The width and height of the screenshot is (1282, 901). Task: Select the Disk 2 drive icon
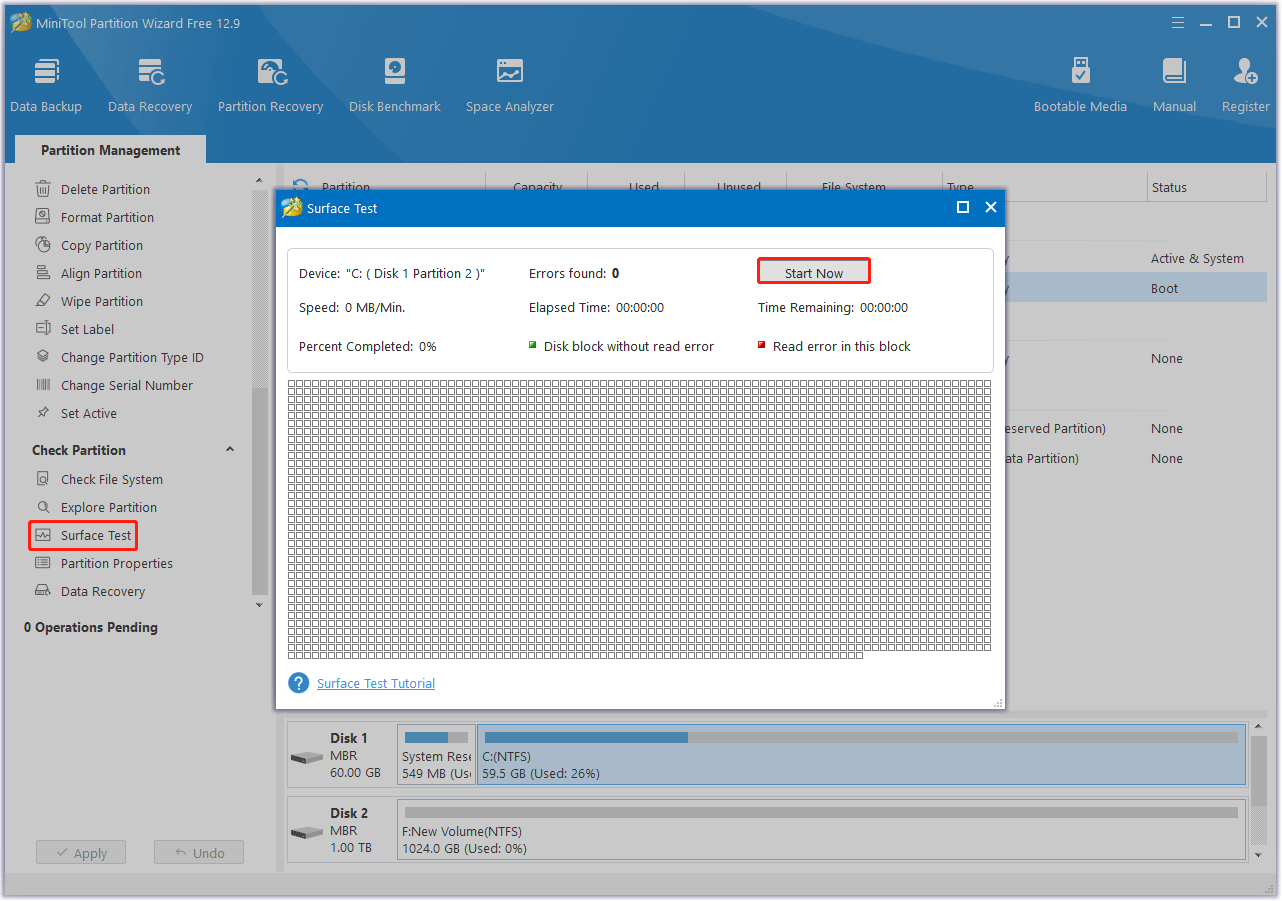(307, 832)
